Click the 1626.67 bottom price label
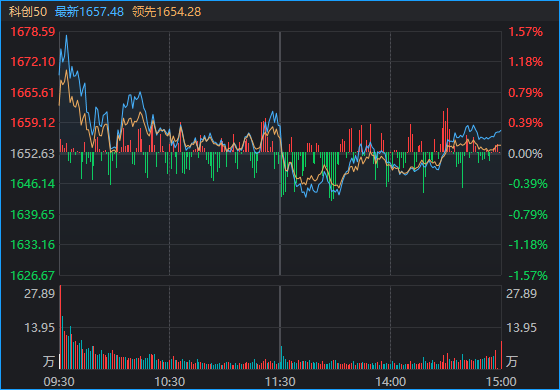The width and height of the screenshot is (560, 390). 33,275
